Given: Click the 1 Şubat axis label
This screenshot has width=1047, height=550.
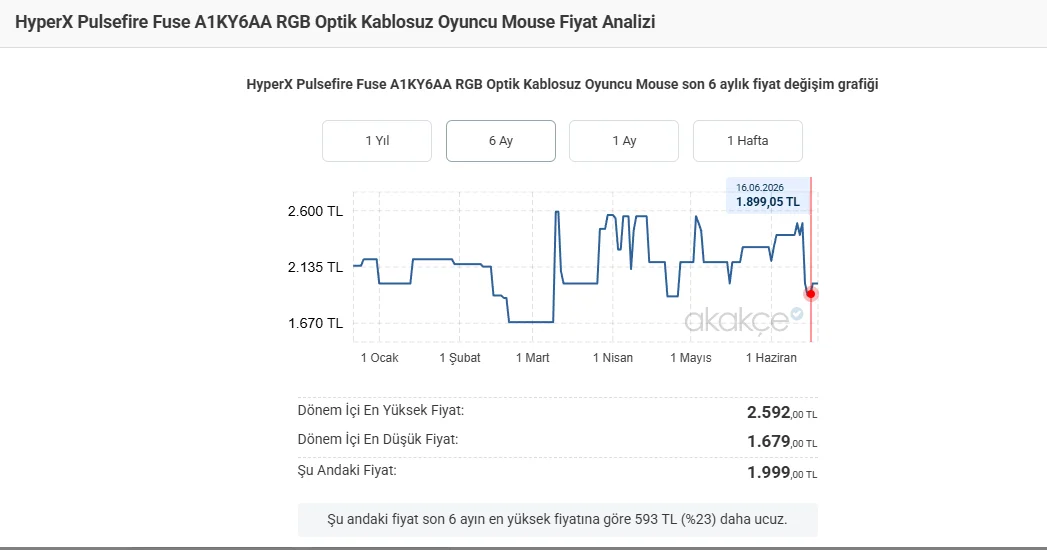Looking at the screenshot, I should pos(459,358).
